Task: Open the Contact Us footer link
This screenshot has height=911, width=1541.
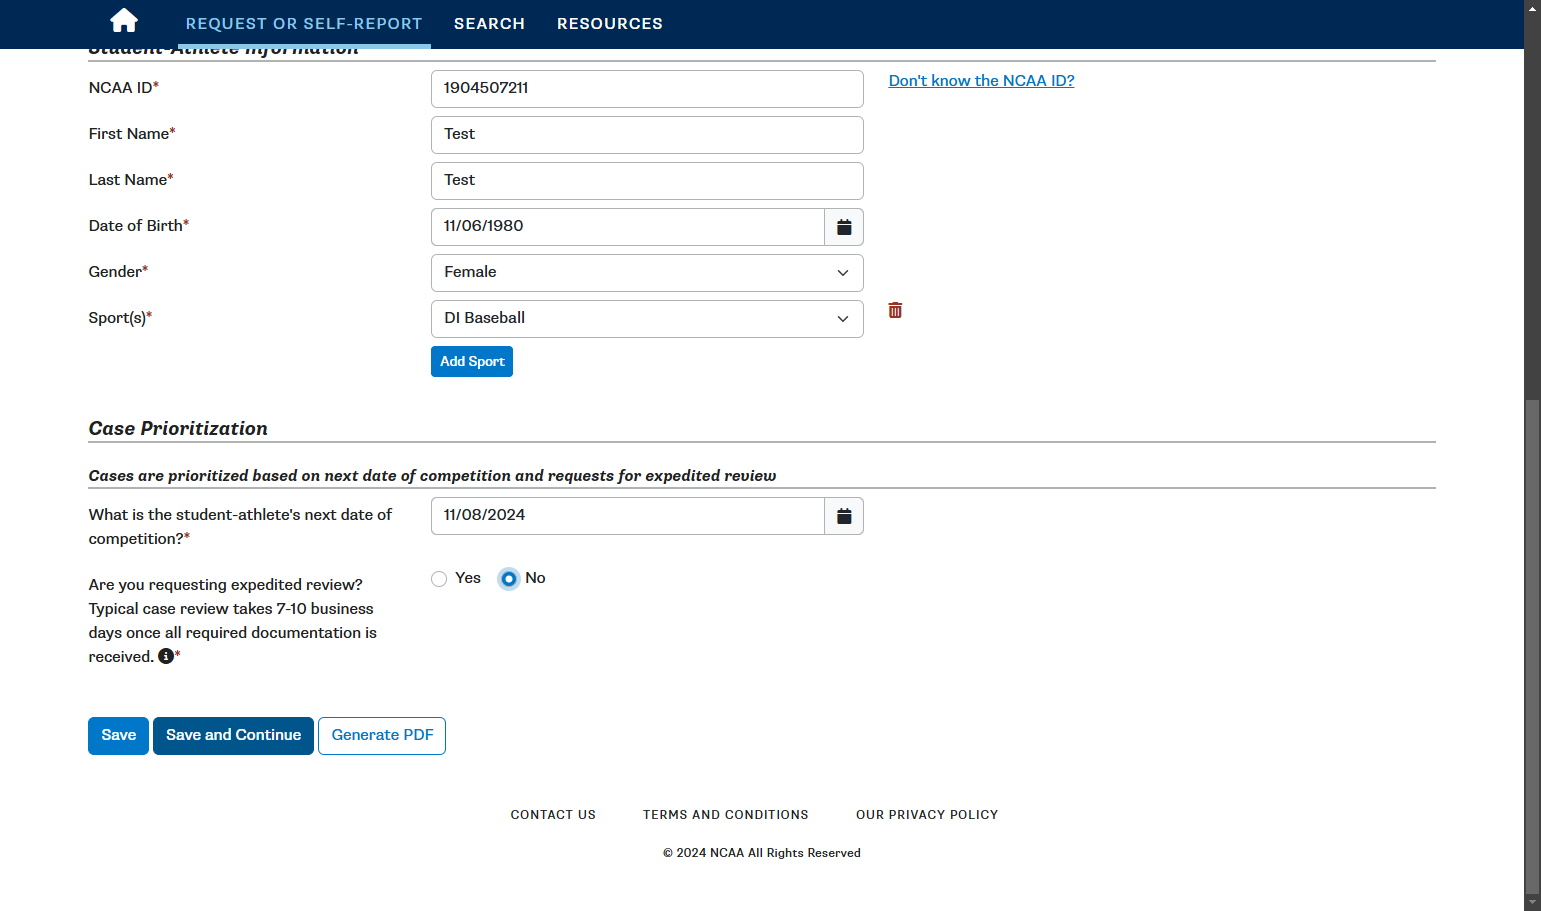Action: (x=553, y=815)
